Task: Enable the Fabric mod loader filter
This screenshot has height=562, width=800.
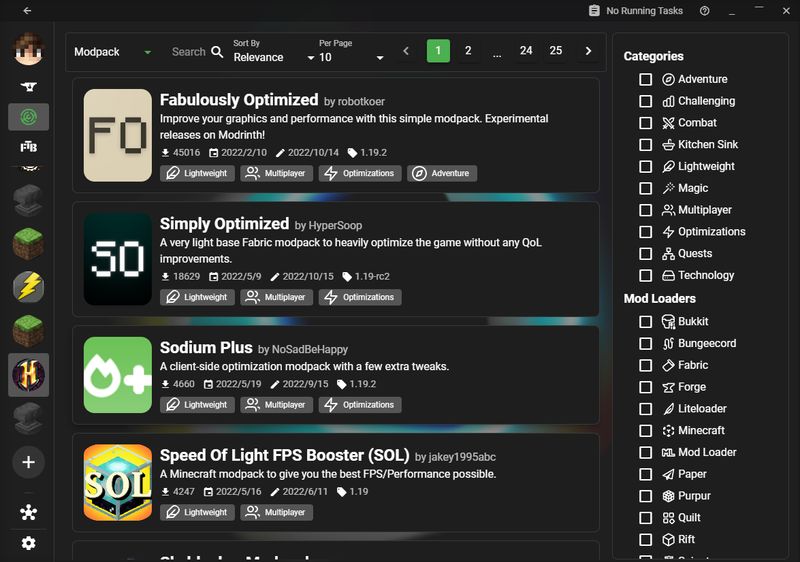Action: point(645,365)
